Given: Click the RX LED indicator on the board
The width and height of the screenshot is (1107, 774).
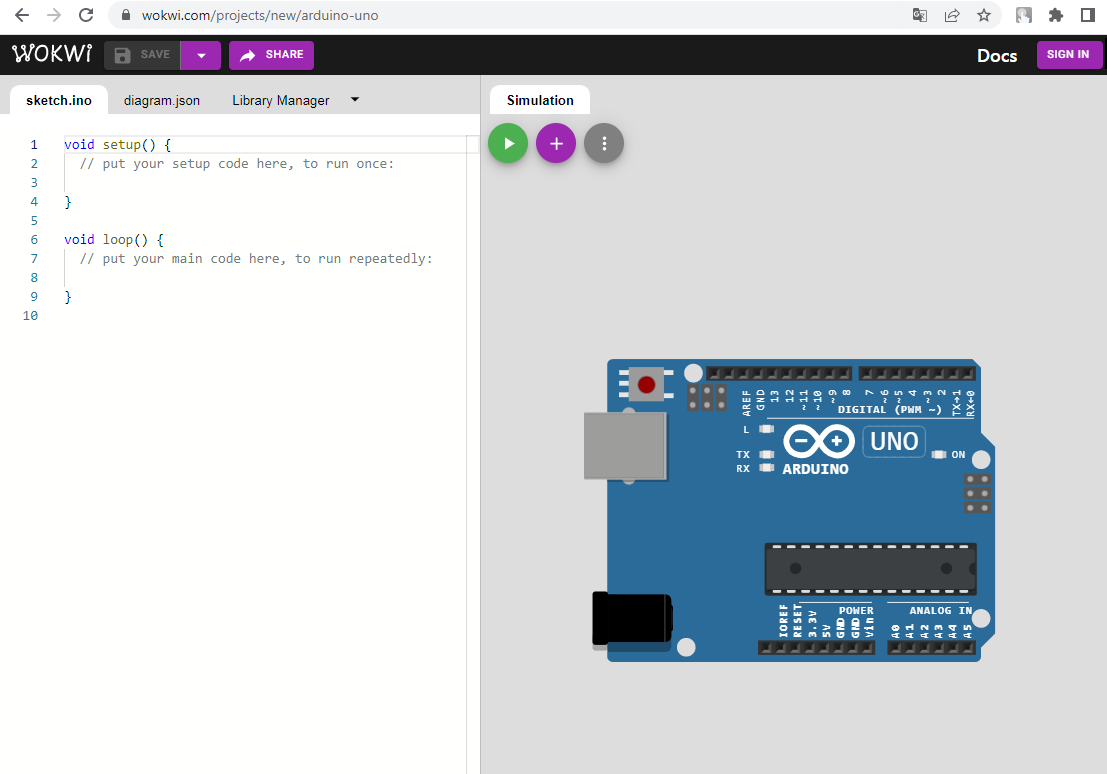Looking at the screenshot, I should [x=766, y=468].
